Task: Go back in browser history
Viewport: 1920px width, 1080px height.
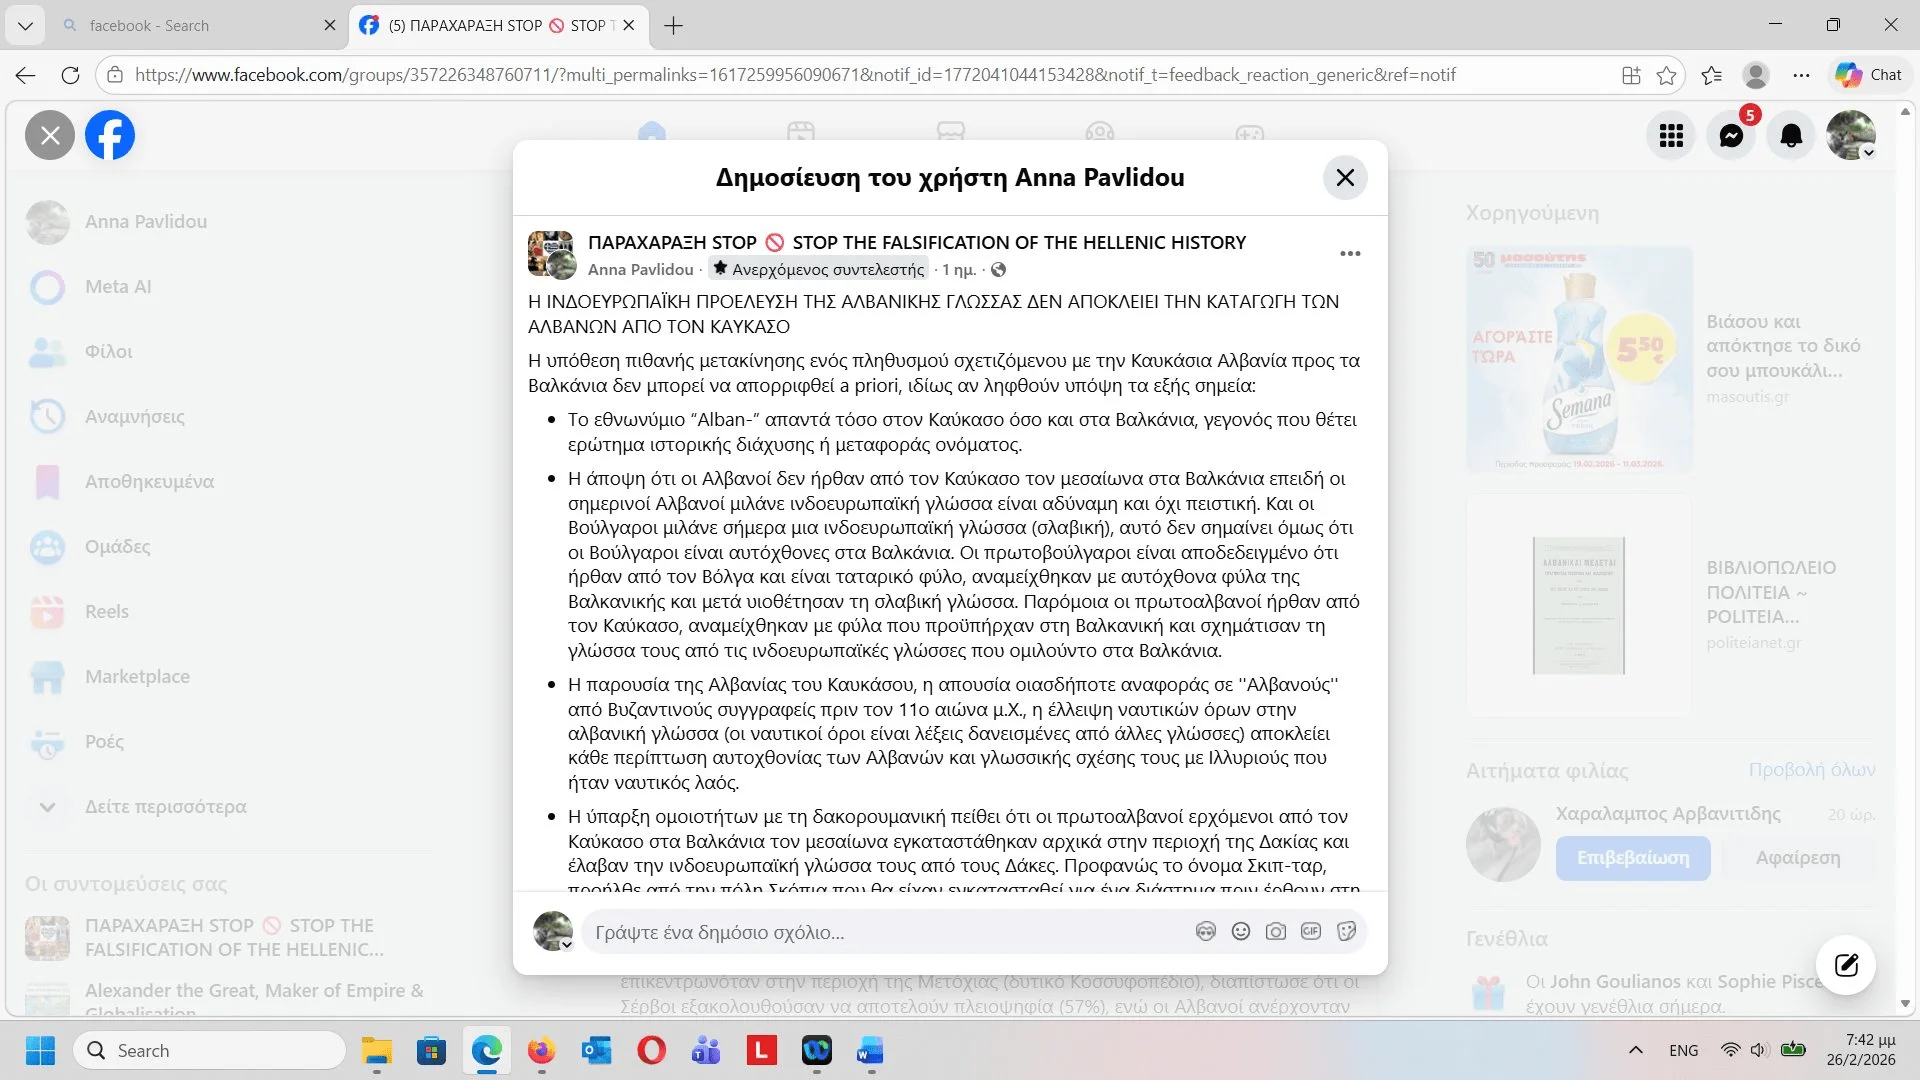Action: point(26,75)
